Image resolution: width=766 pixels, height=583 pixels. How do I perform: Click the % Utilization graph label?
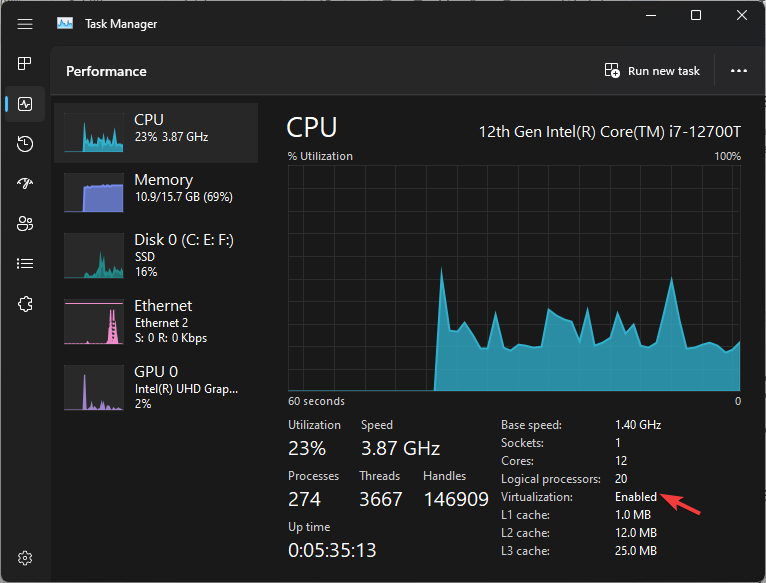tap(320, 156)
